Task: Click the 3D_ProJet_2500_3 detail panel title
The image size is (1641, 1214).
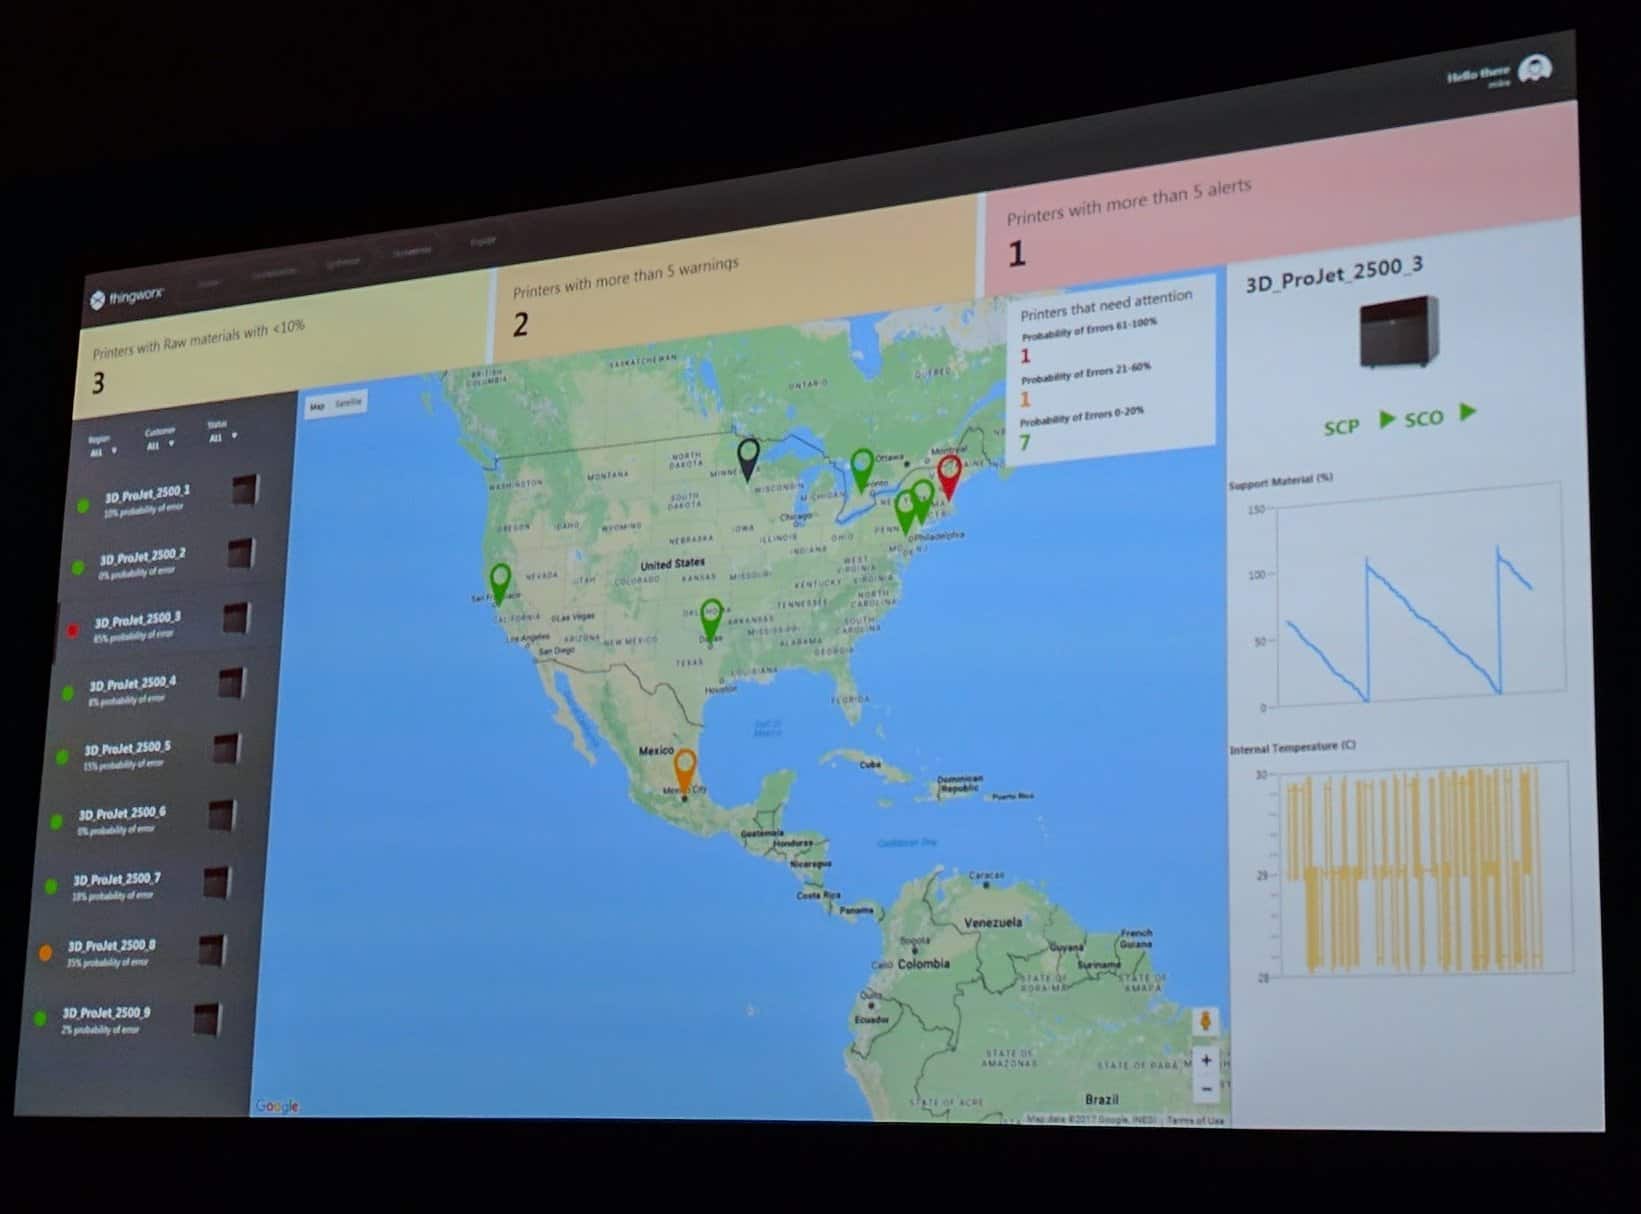Action: [x=1333, y=273]
